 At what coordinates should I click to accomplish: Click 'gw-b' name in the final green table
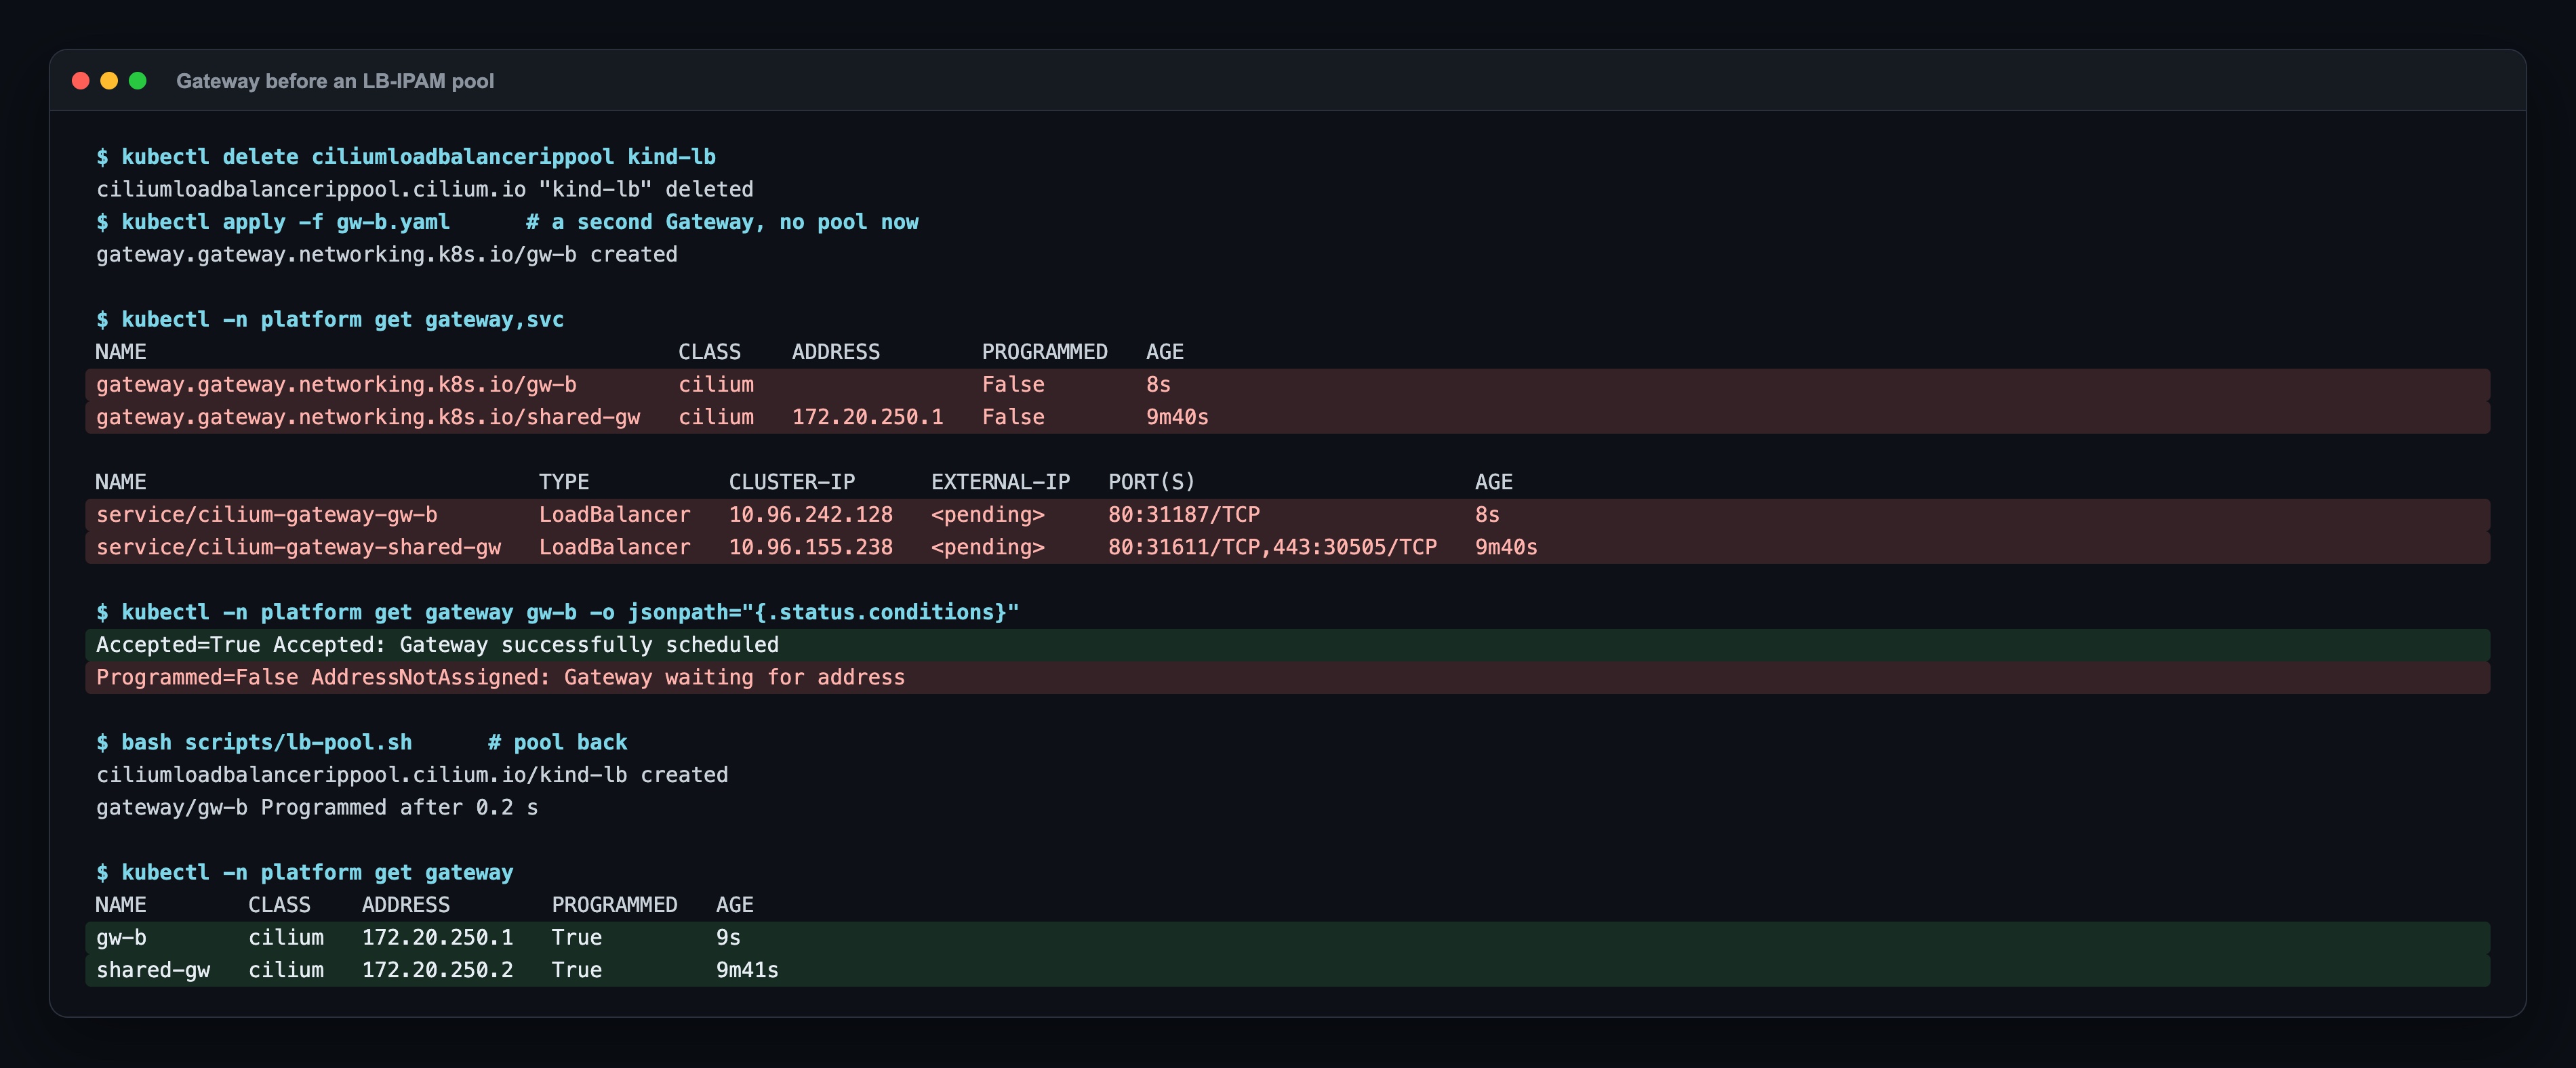pyautogui.click(x=121, y=938)
